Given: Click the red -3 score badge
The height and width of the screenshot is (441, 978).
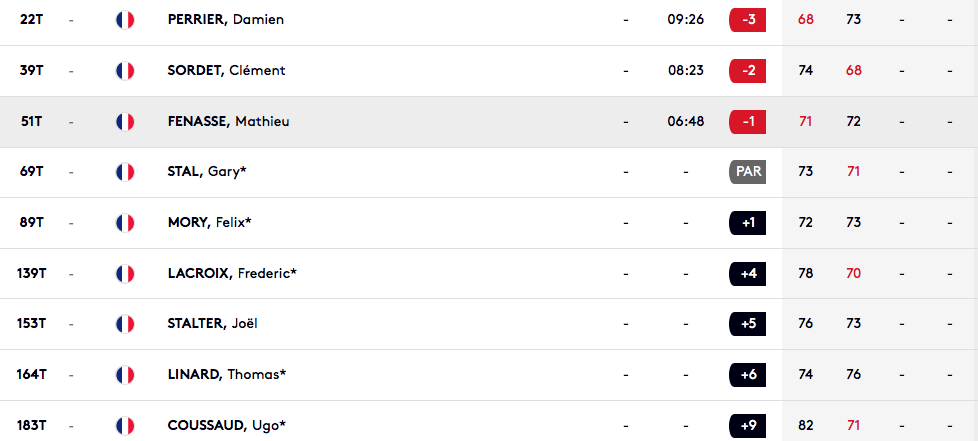Looking at the screenshot, I should [747, 20].
